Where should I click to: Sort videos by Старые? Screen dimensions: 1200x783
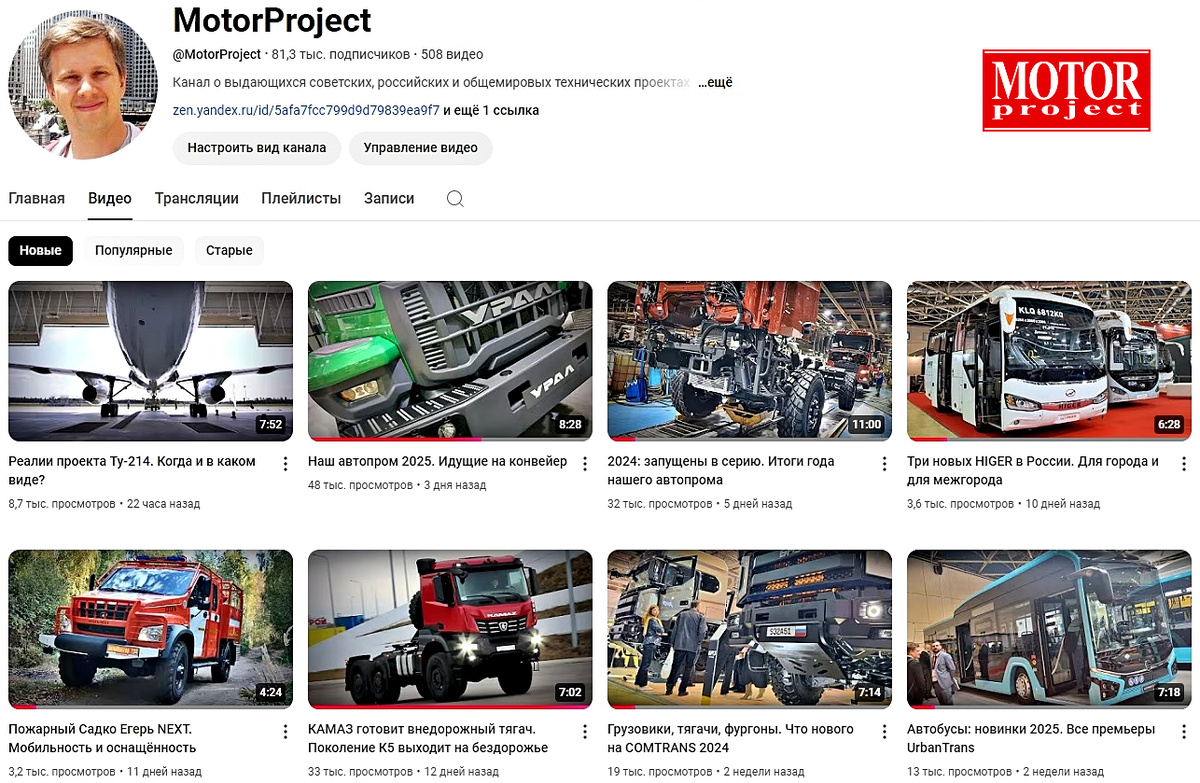(x=229, y=250)
